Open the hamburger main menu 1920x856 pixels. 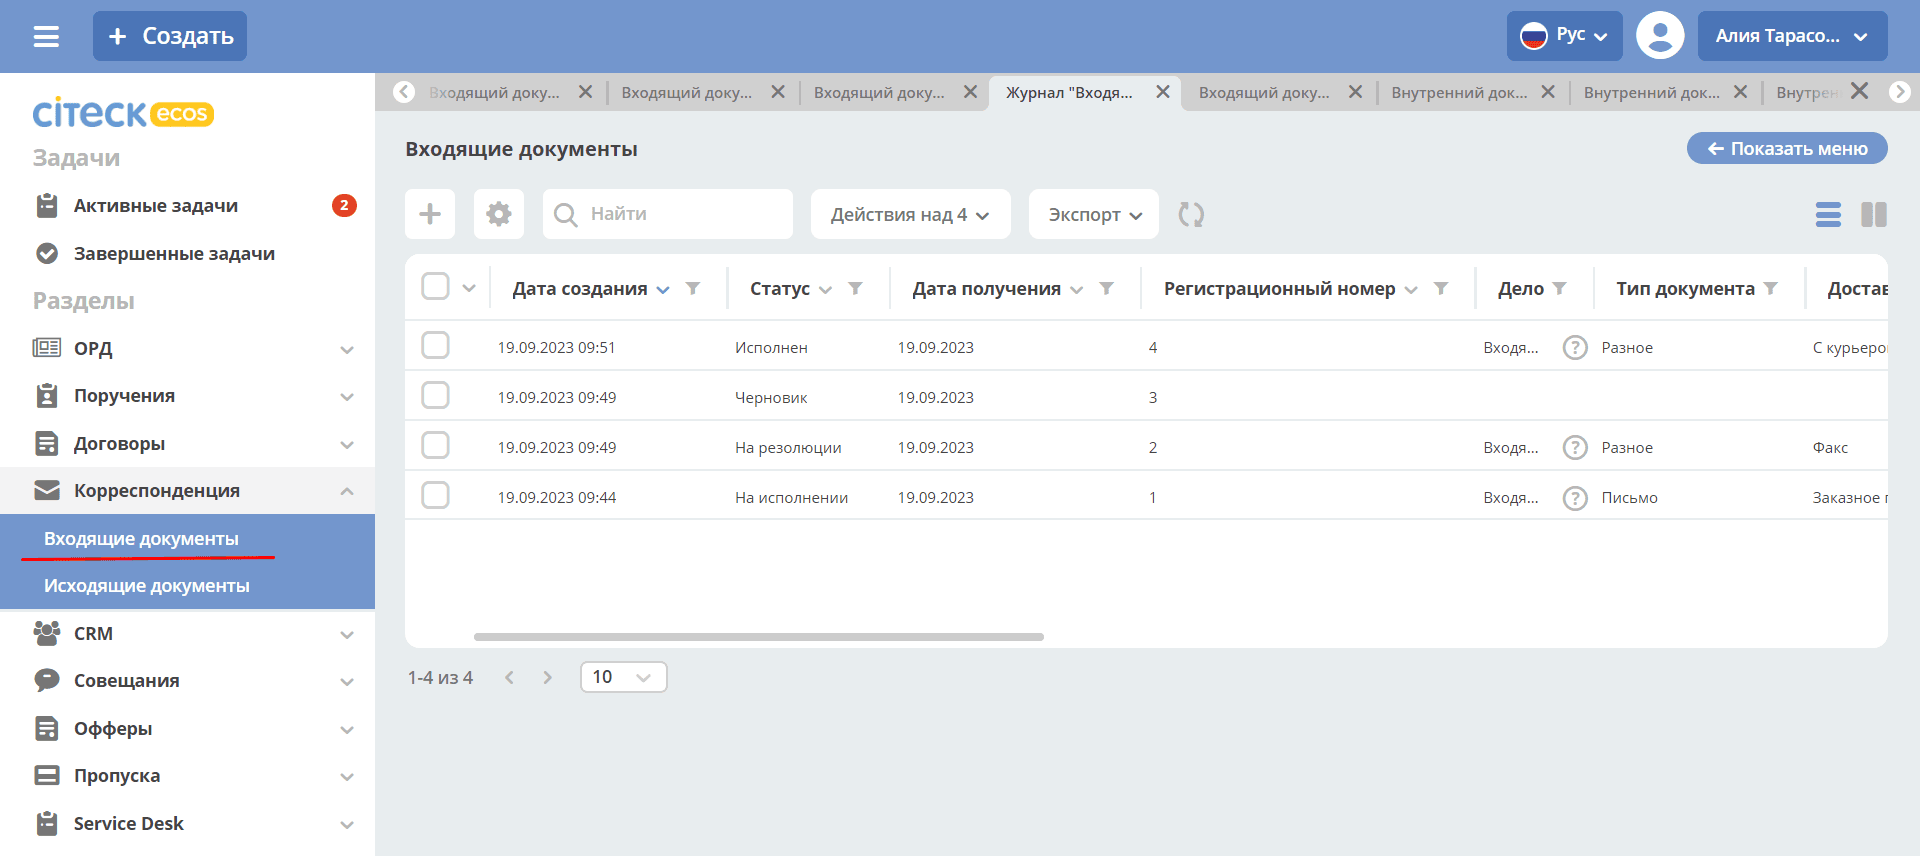[46, 37]
